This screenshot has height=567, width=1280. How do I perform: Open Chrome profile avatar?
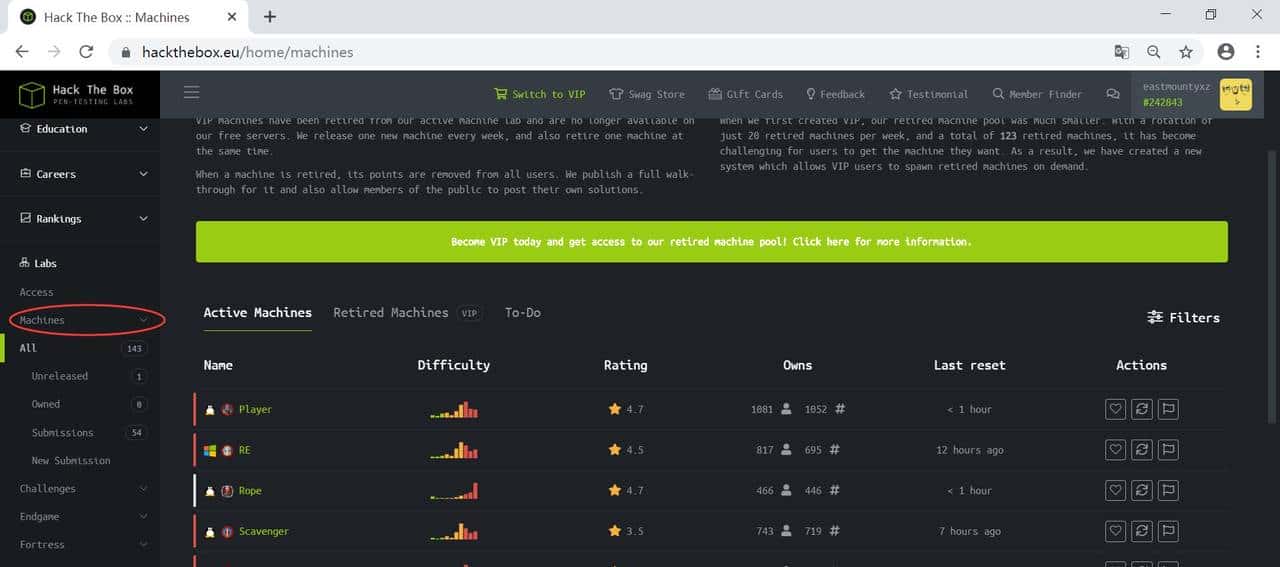[1226, 52]
